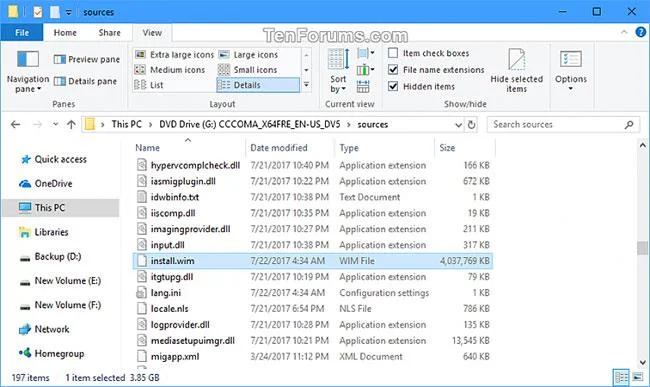Select OneDrive in navigation pane
Image resolution: width=650 pixels, height=387 pixels.
(x=46, y=184)
